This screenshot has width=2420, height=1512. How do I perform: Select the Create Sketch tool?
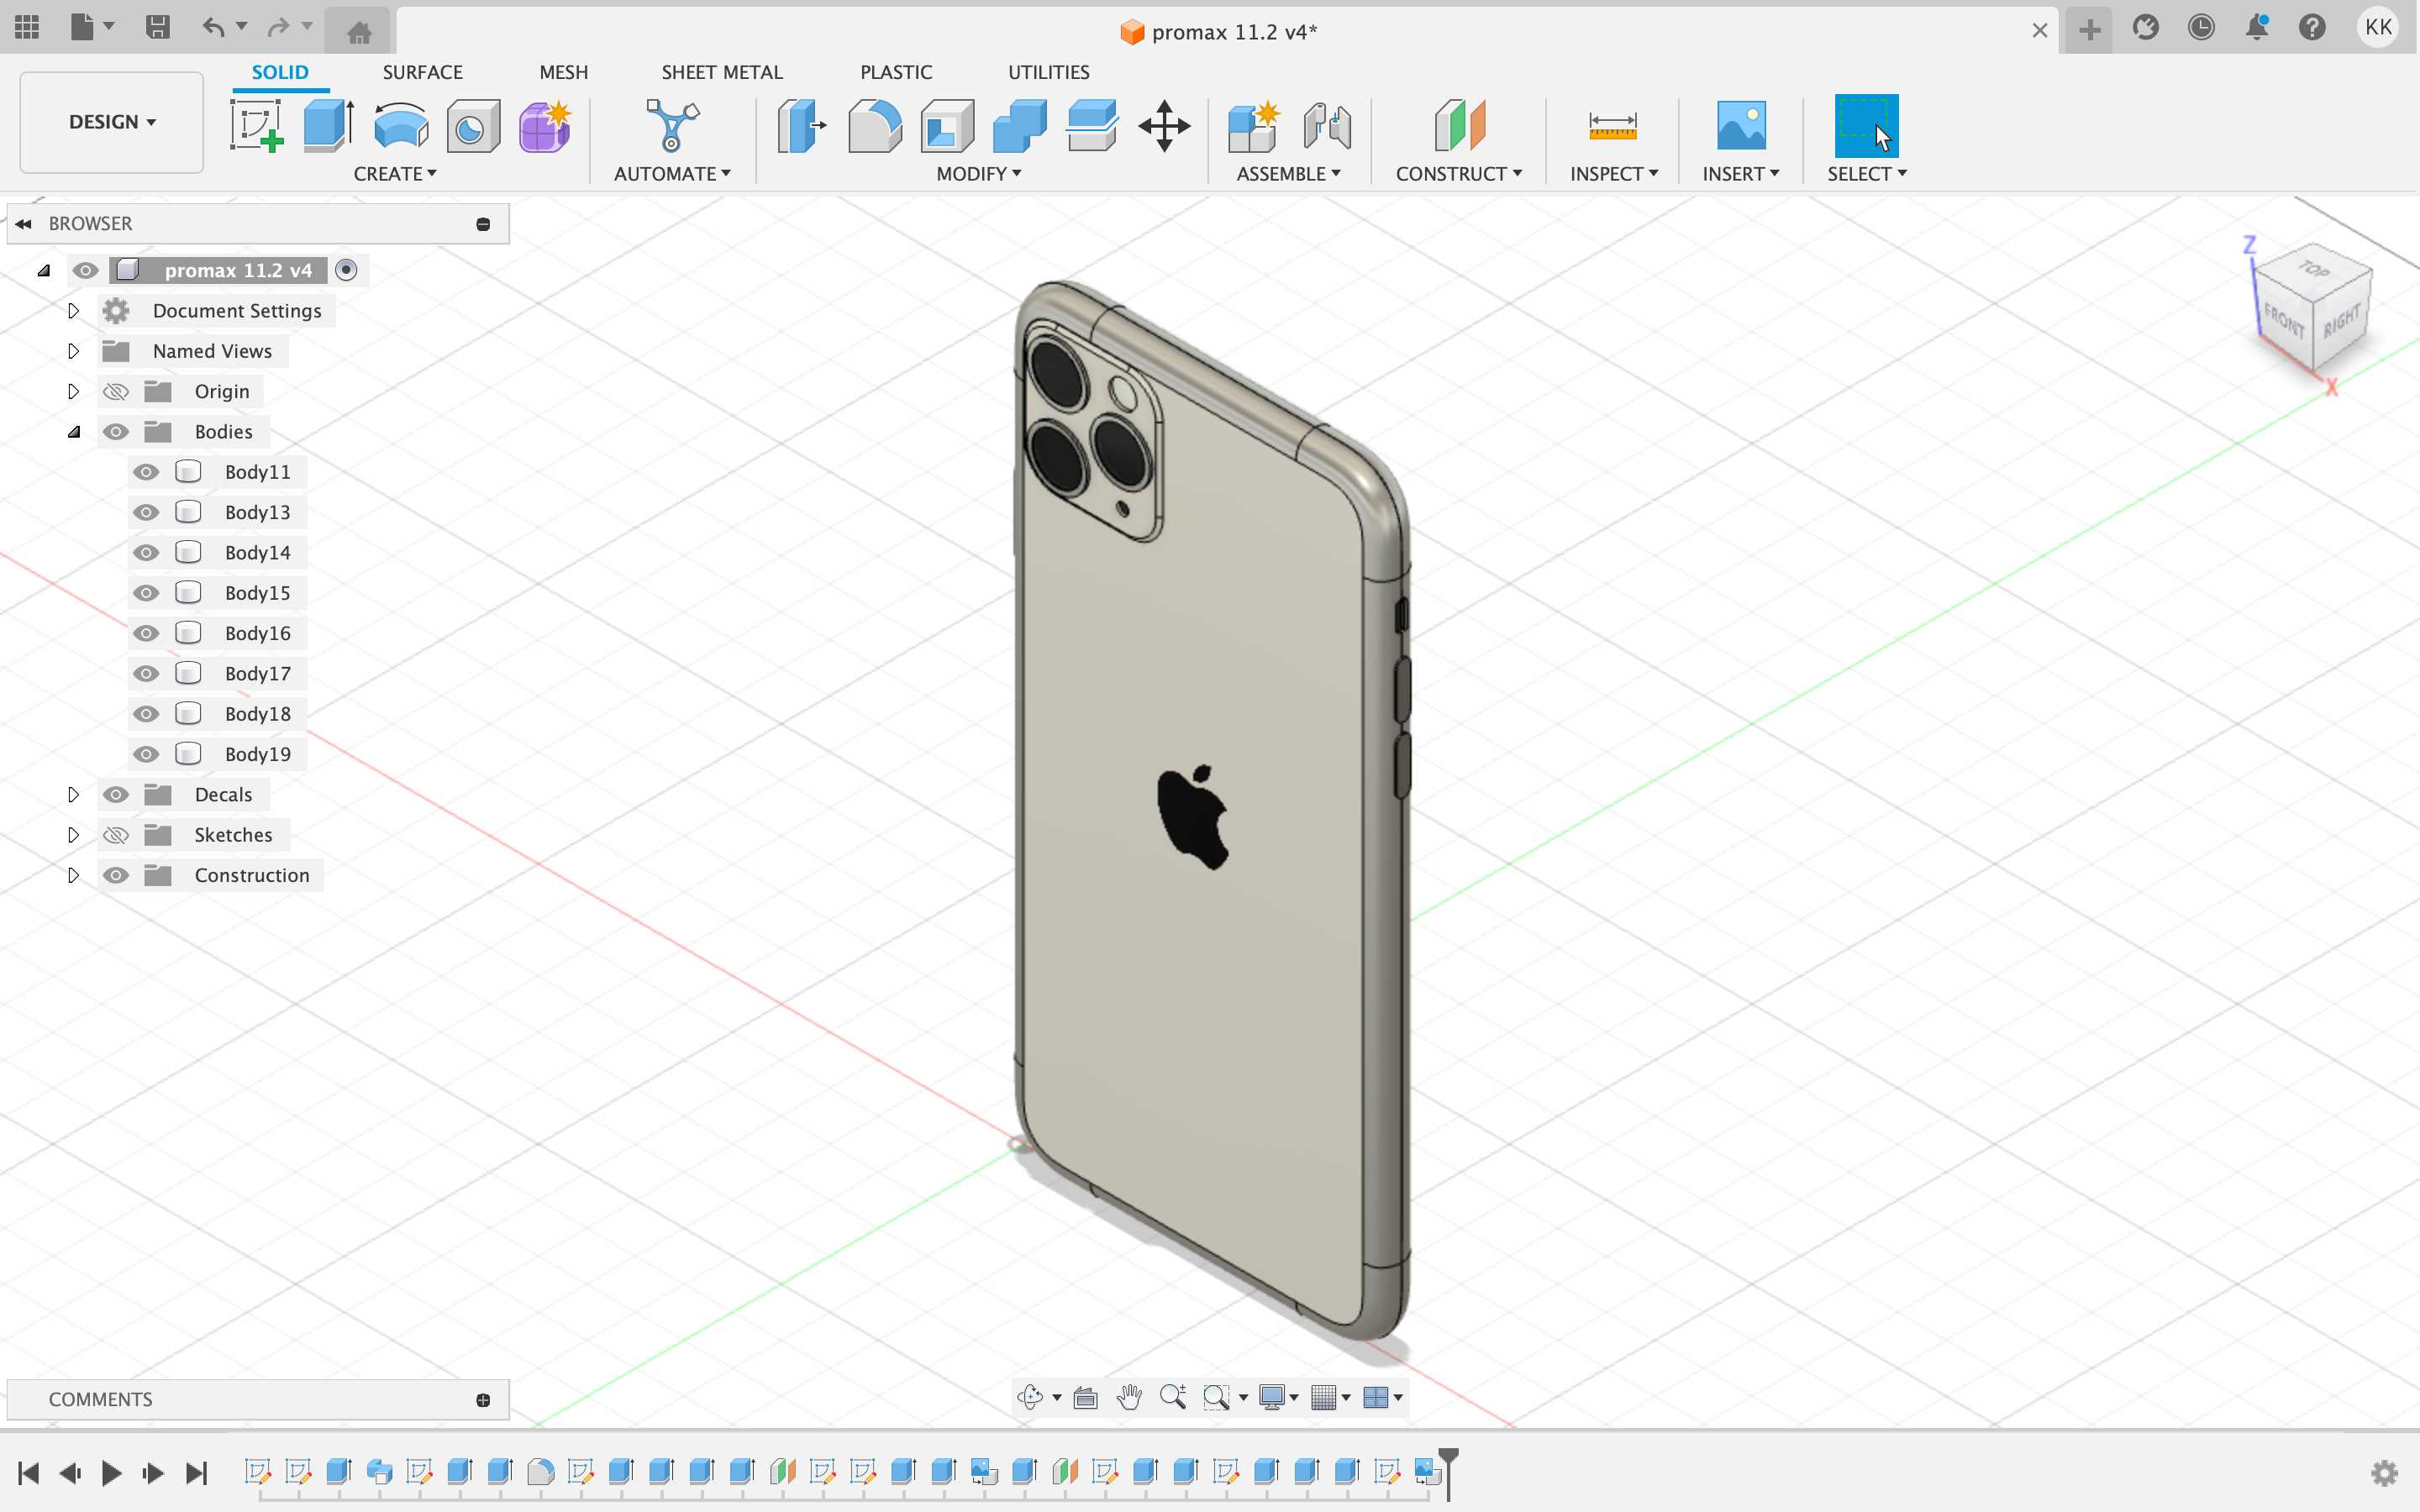point(257,126)
